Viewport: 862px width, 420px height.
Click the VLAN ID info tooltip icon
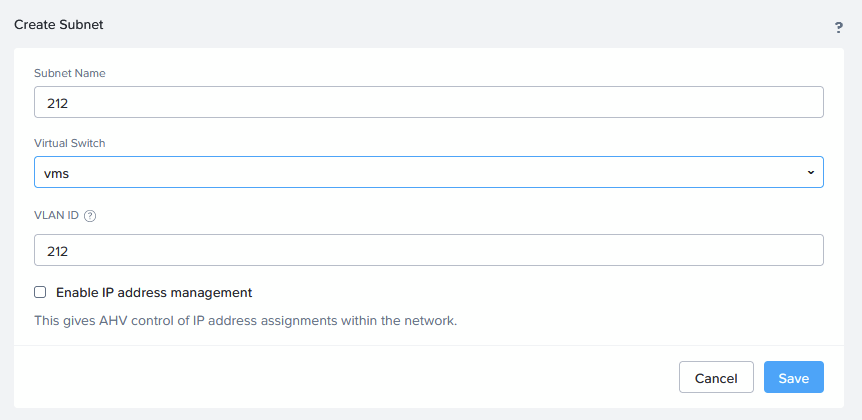tap(90, 215)
